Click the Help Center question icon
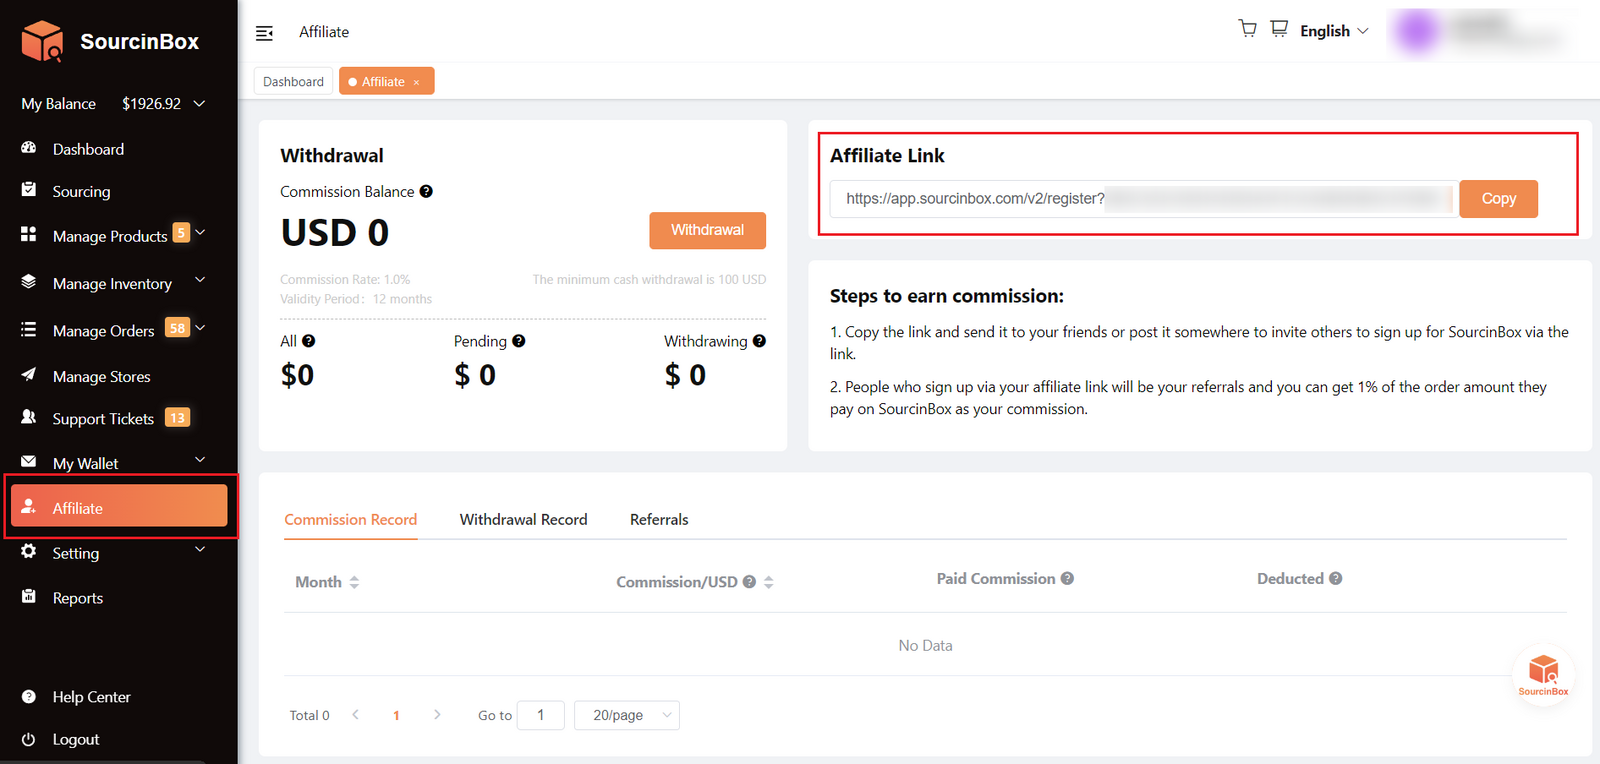Screen dimensions: 1600x764 pyautogui.click(x=29, y=696)
